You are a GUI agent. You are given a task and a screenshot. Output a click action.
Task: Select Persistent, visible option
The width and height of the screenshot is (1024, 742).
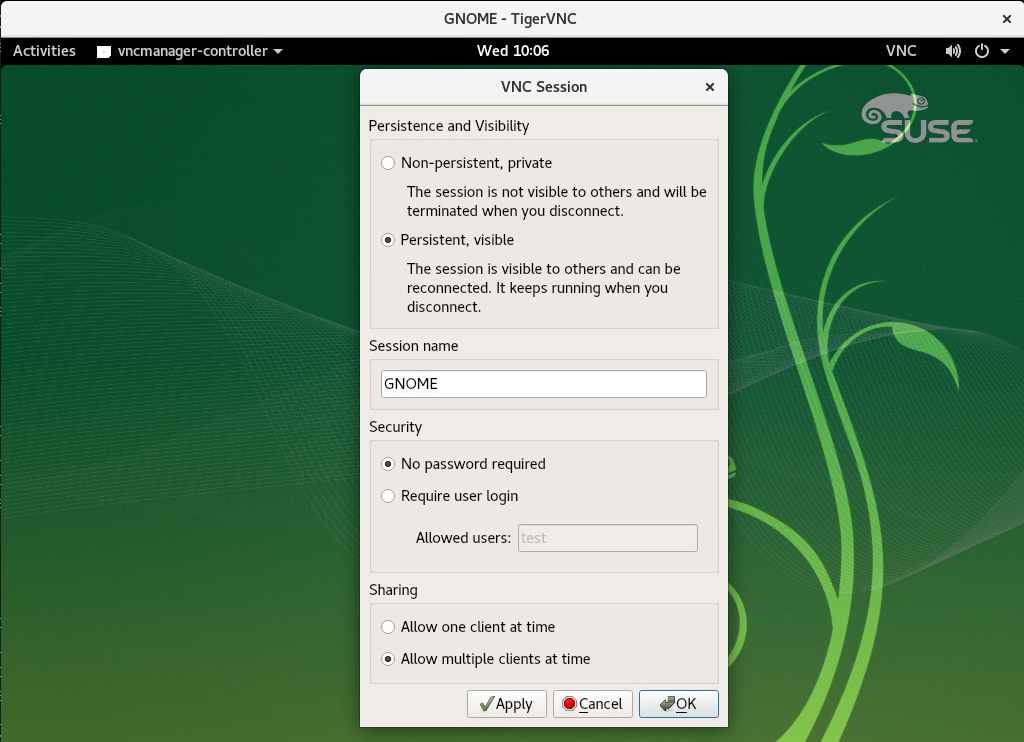pyautogui.click(x=388, y=240)
